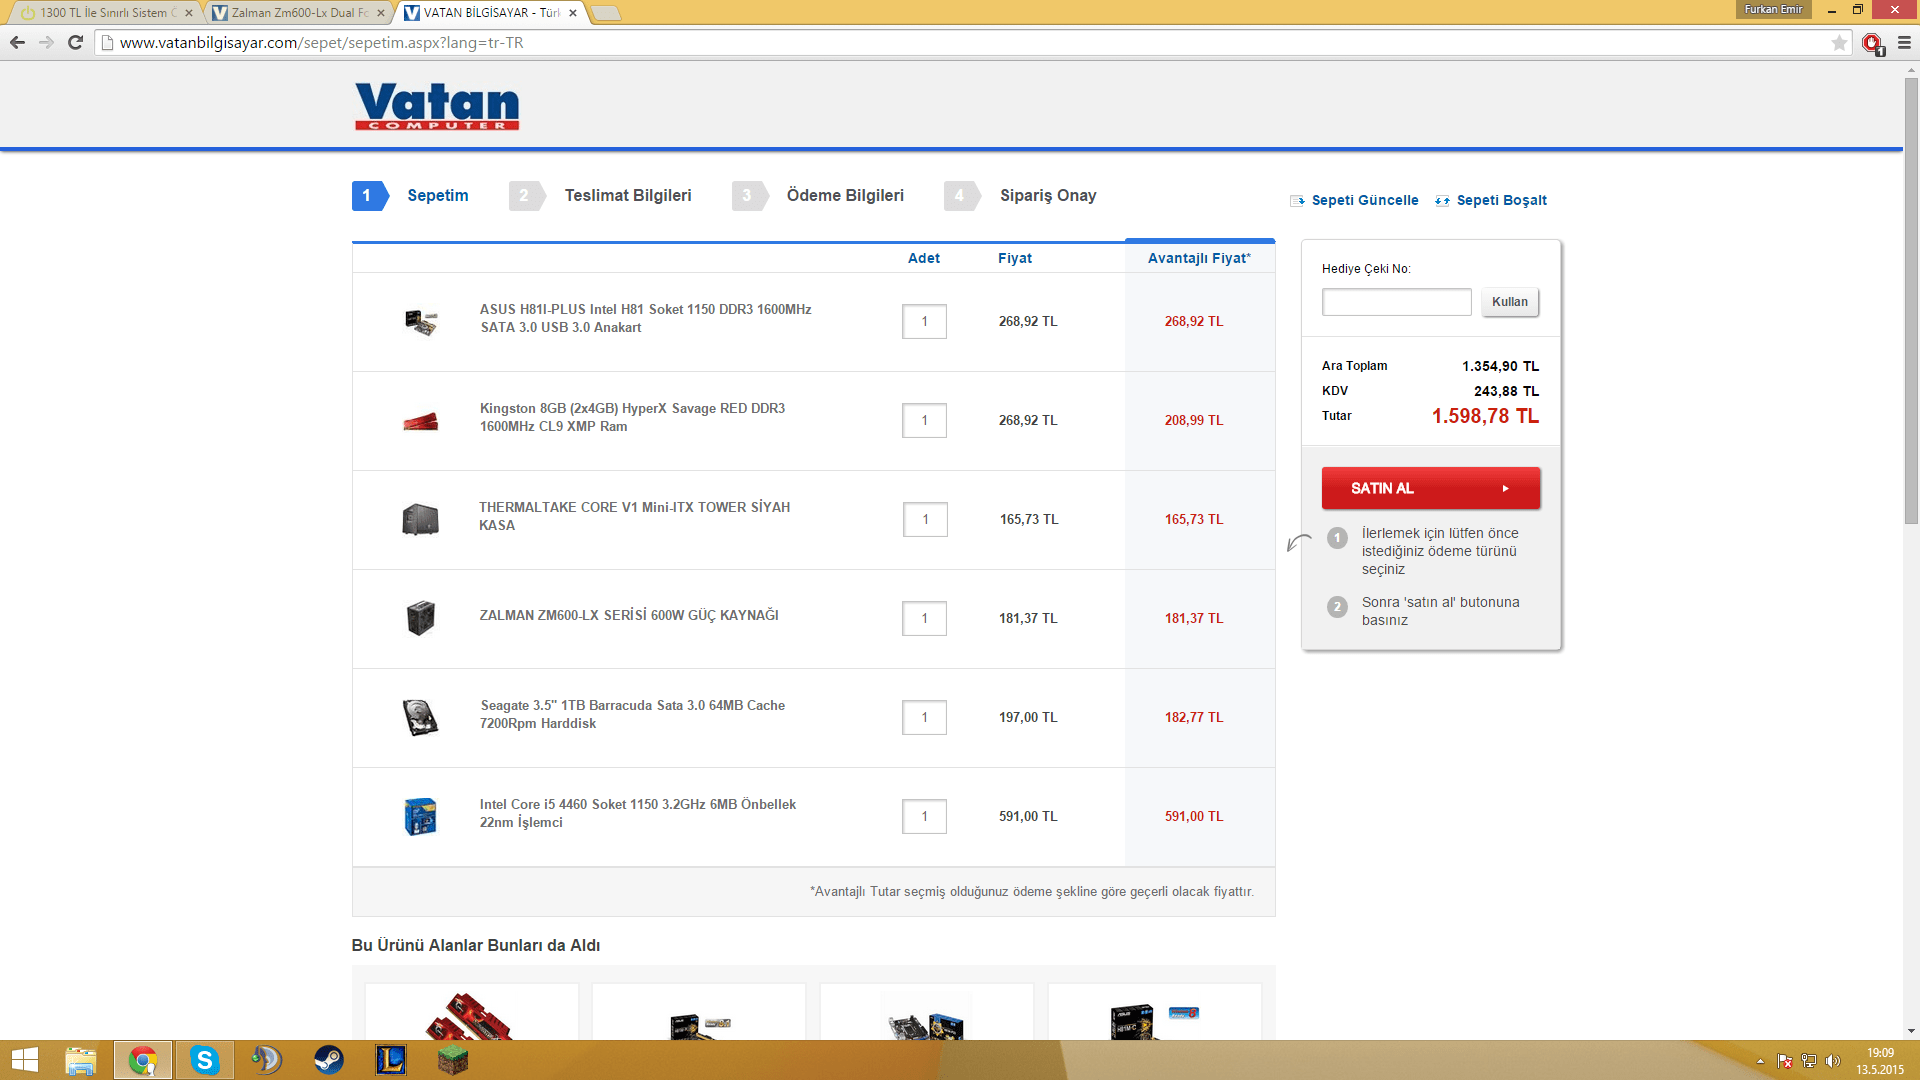This screenshot has height=1080, width=1920.
Task: Open Skype from the taskbar
Action: [x=204, y=1060]
